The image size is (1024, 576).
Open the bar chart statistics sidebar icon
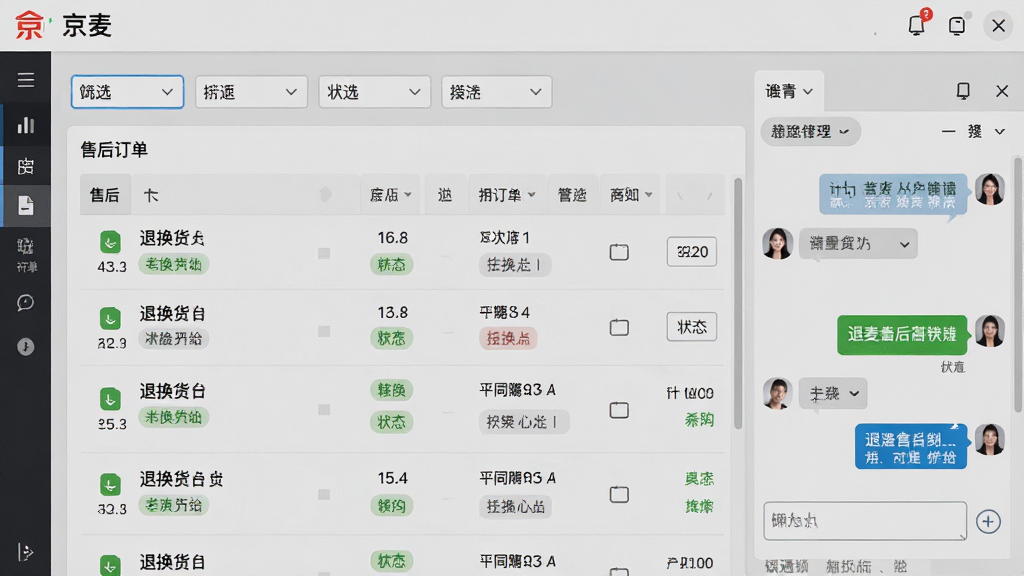pos(25,125)
